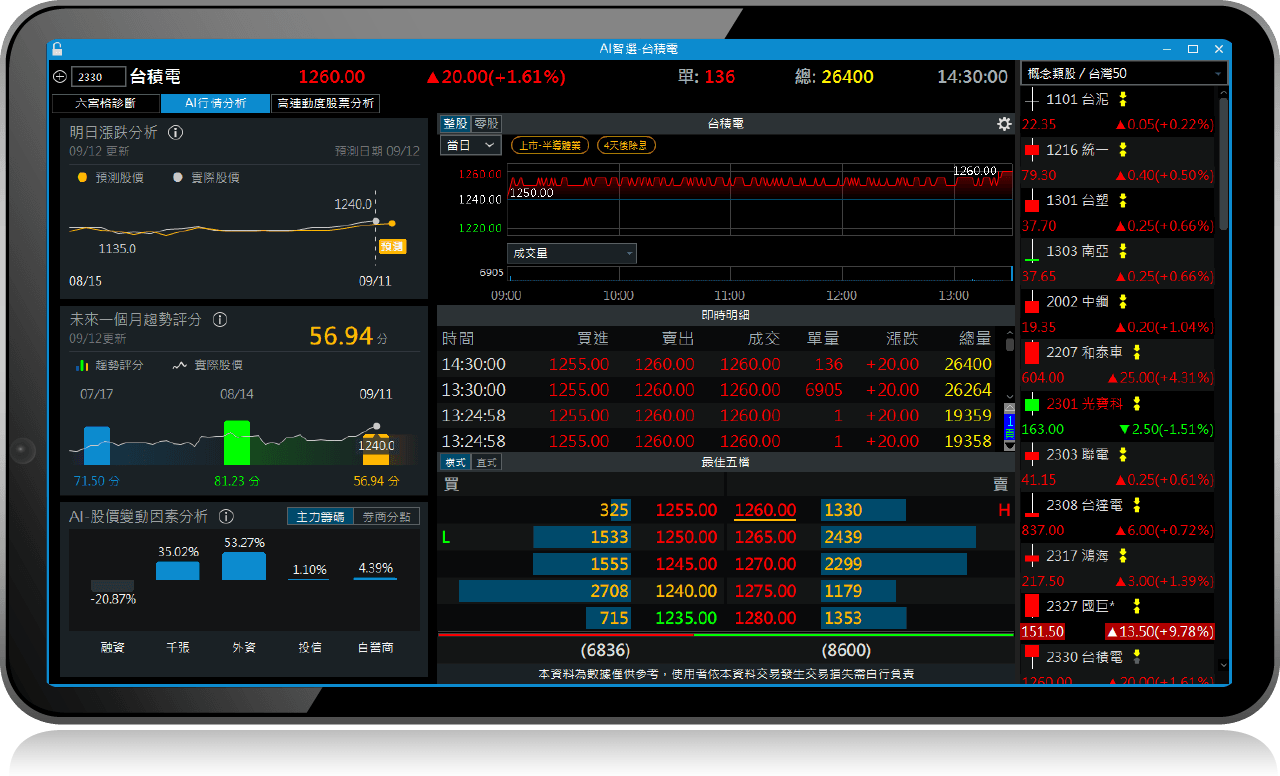Screen dimensions: 1280x776
Task: Open the 當日 period dropdown
Action: (x=470, y=145)
